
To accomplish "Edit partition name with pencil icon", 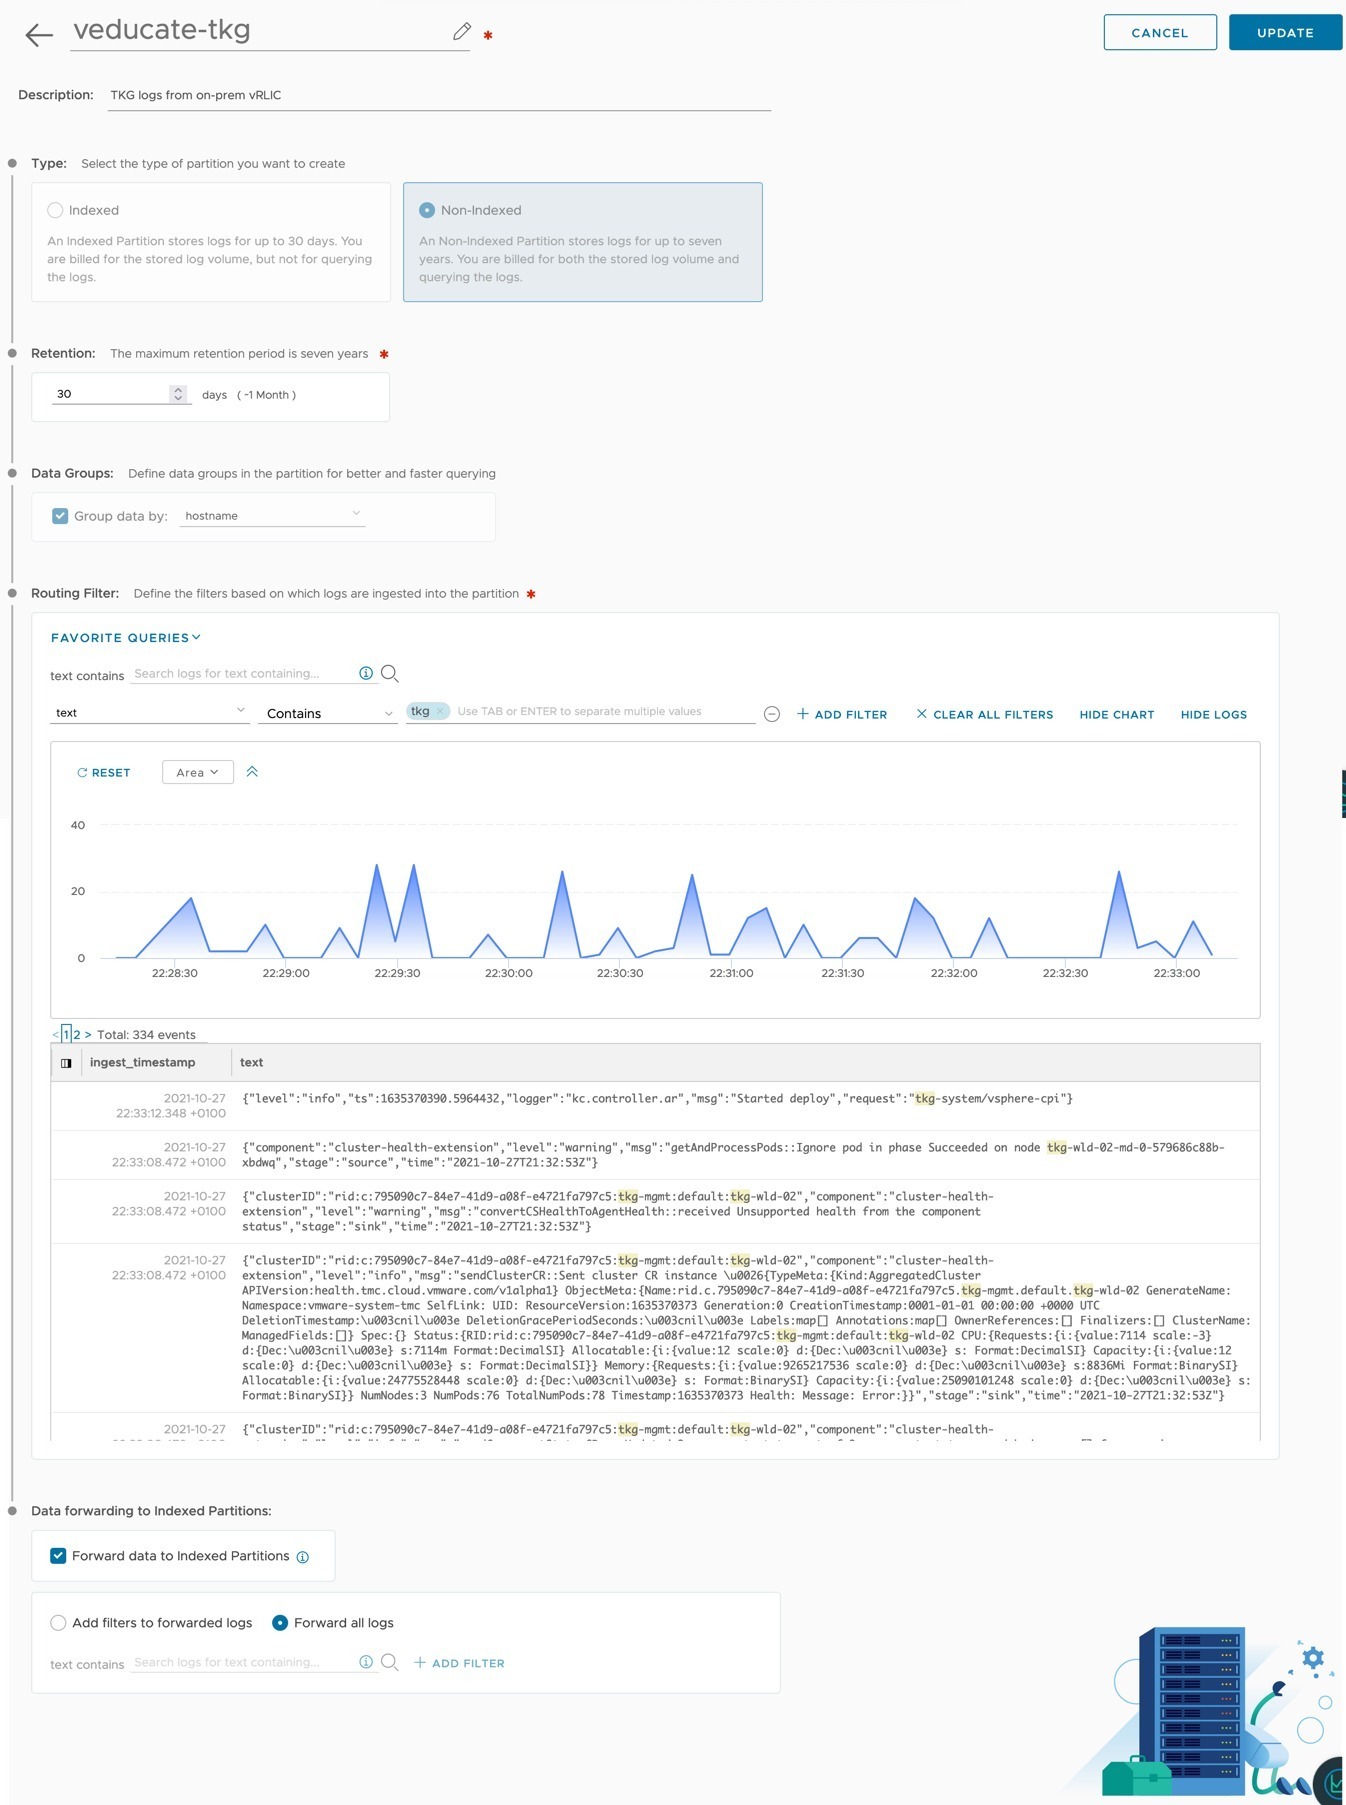I will (x=461, y=31).
